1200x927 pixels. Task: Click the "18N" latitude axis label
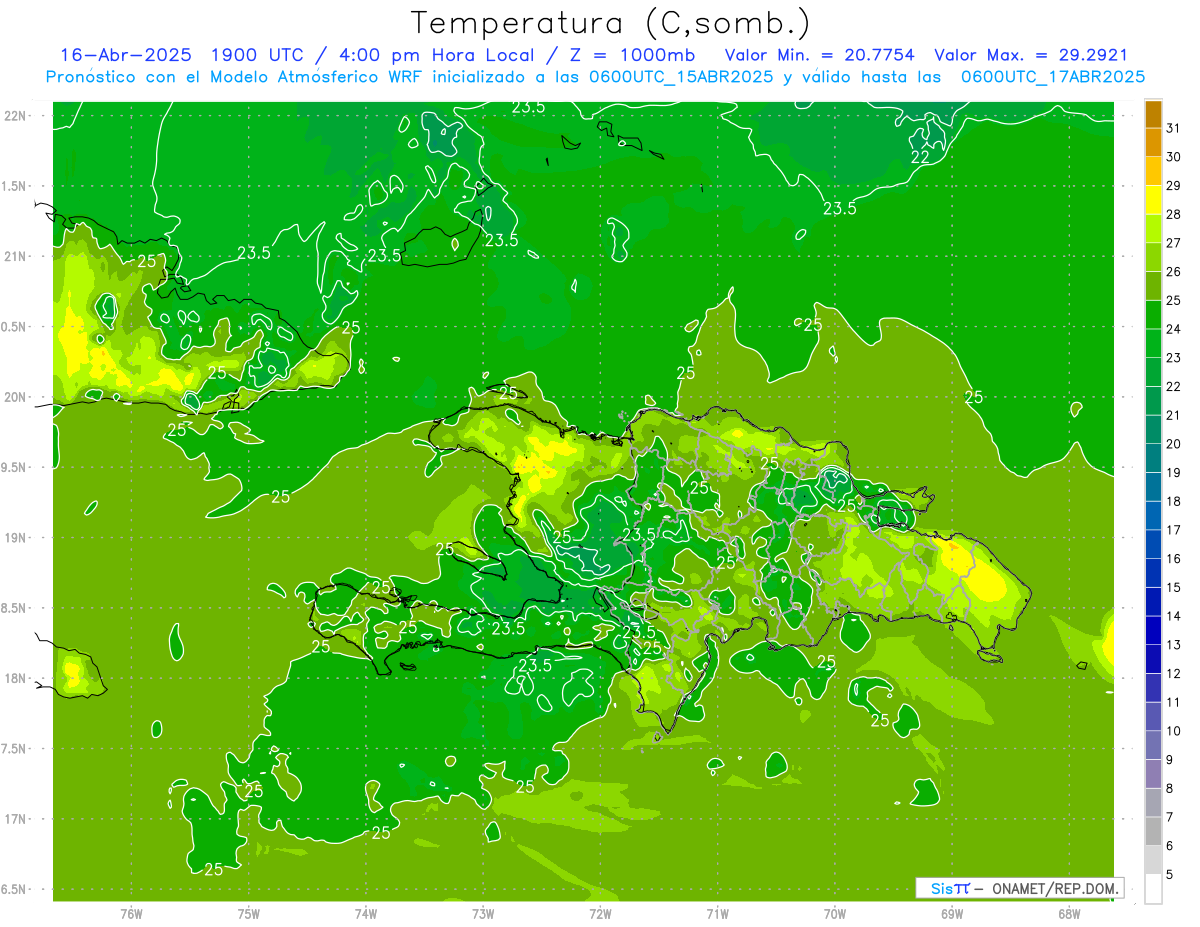tap(17, 679)
